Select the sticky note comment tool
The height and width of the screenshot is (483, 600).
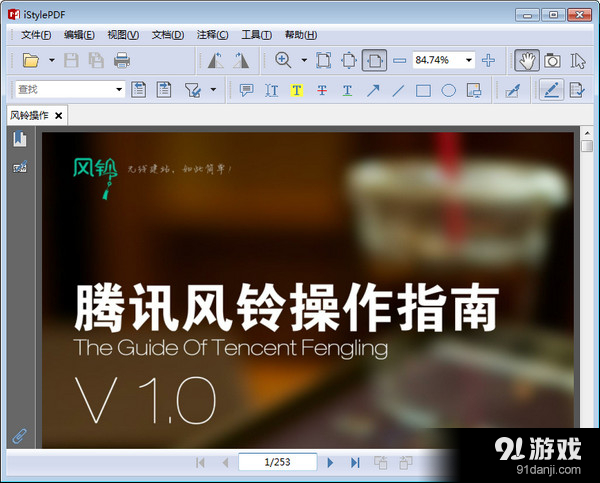point(246,90)
